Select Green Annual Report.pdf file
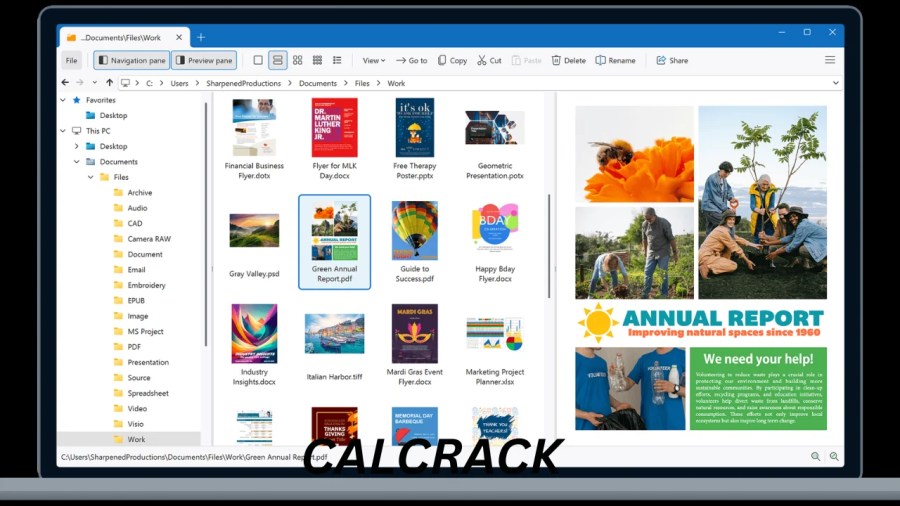 coord(335,242)
